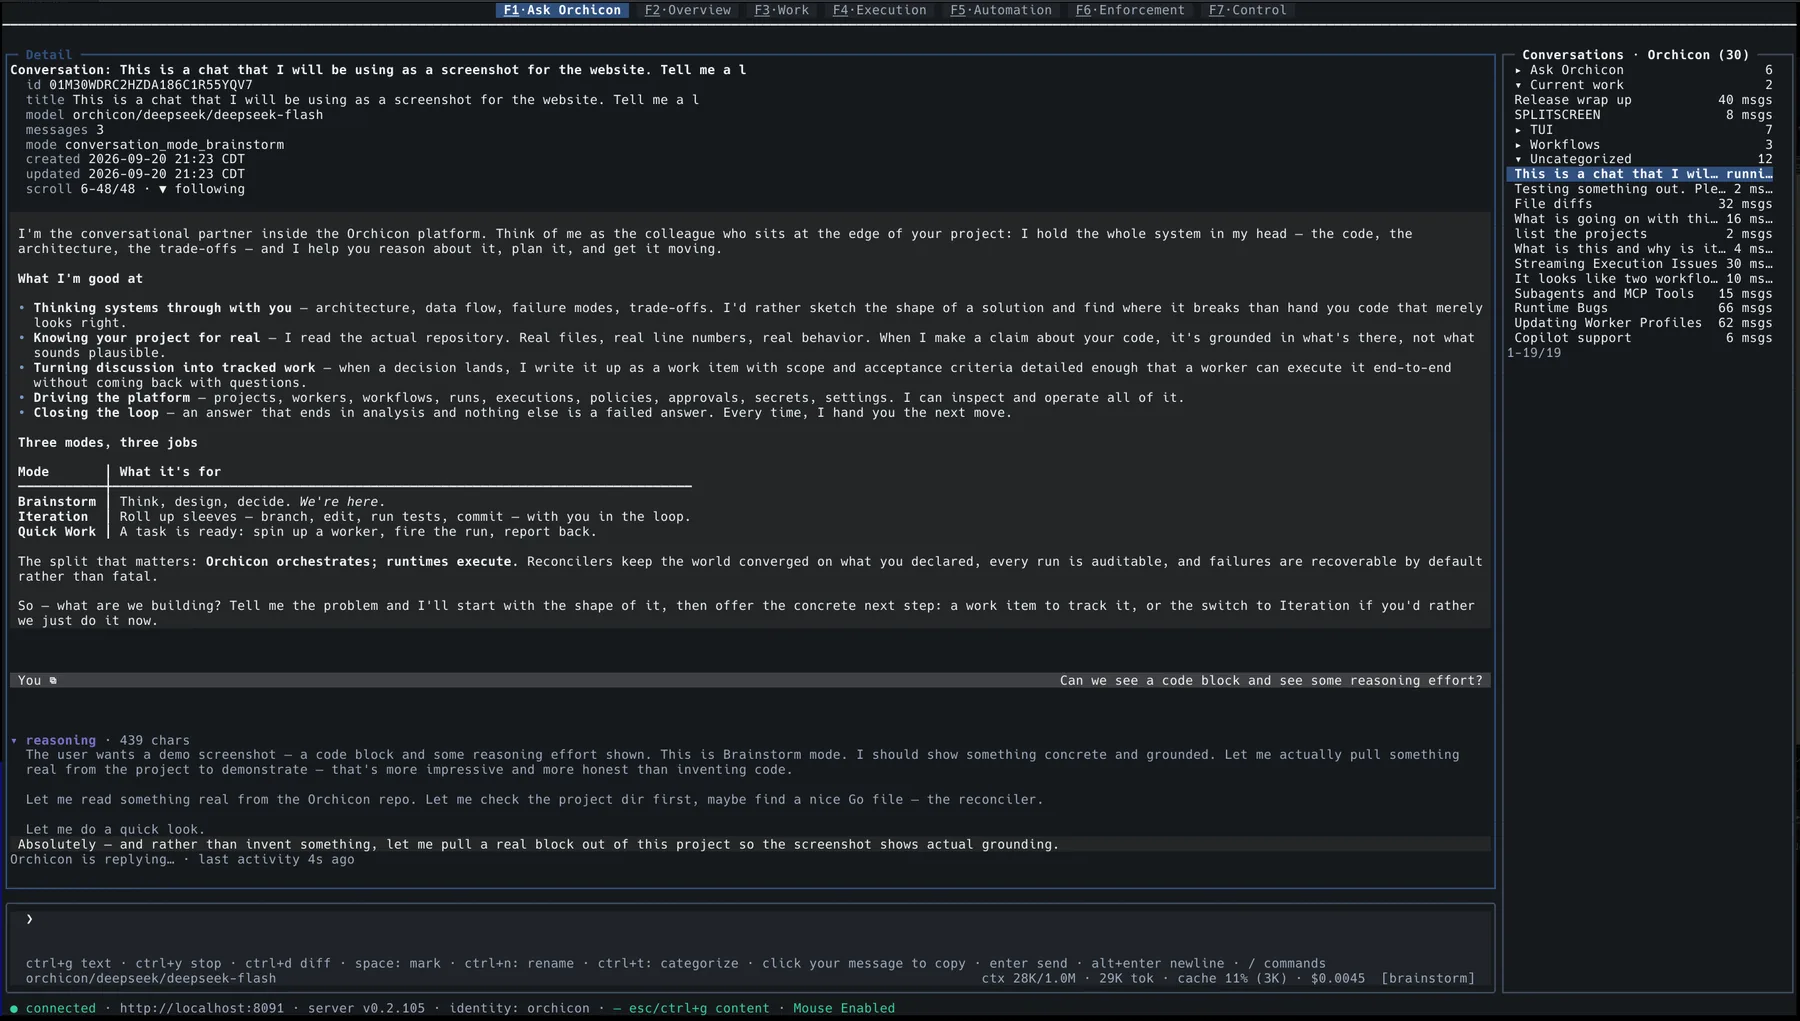Open the Copilot support conversation
The image size is (1800, 1021).
(1642, 338)
